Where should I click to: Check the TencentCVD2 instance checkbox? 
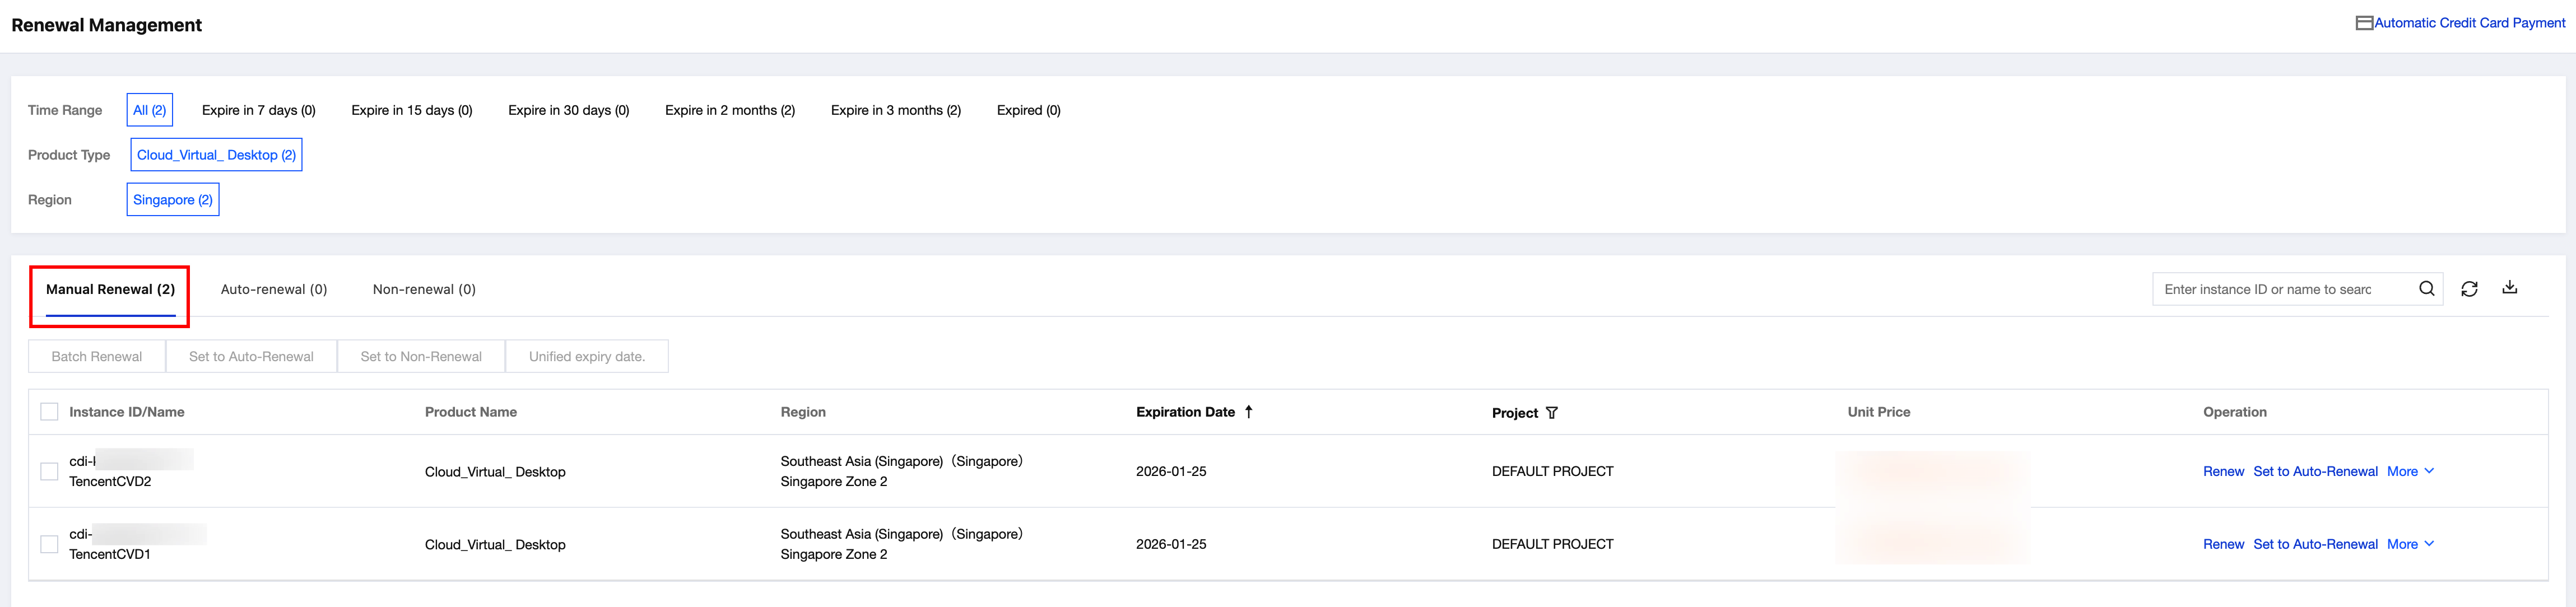tap(49, 471)
